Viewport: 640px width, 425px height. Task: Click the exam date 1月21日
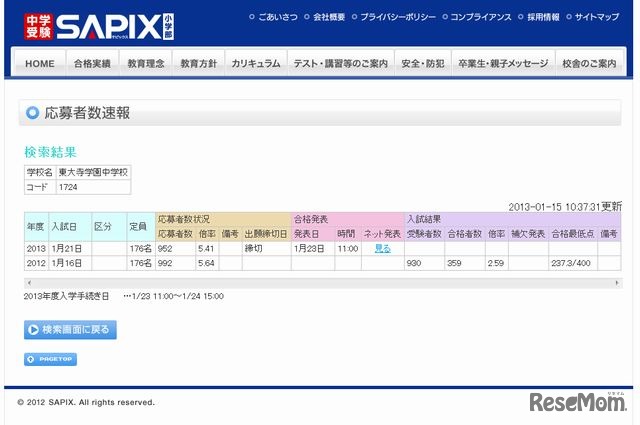click(67, 248)
